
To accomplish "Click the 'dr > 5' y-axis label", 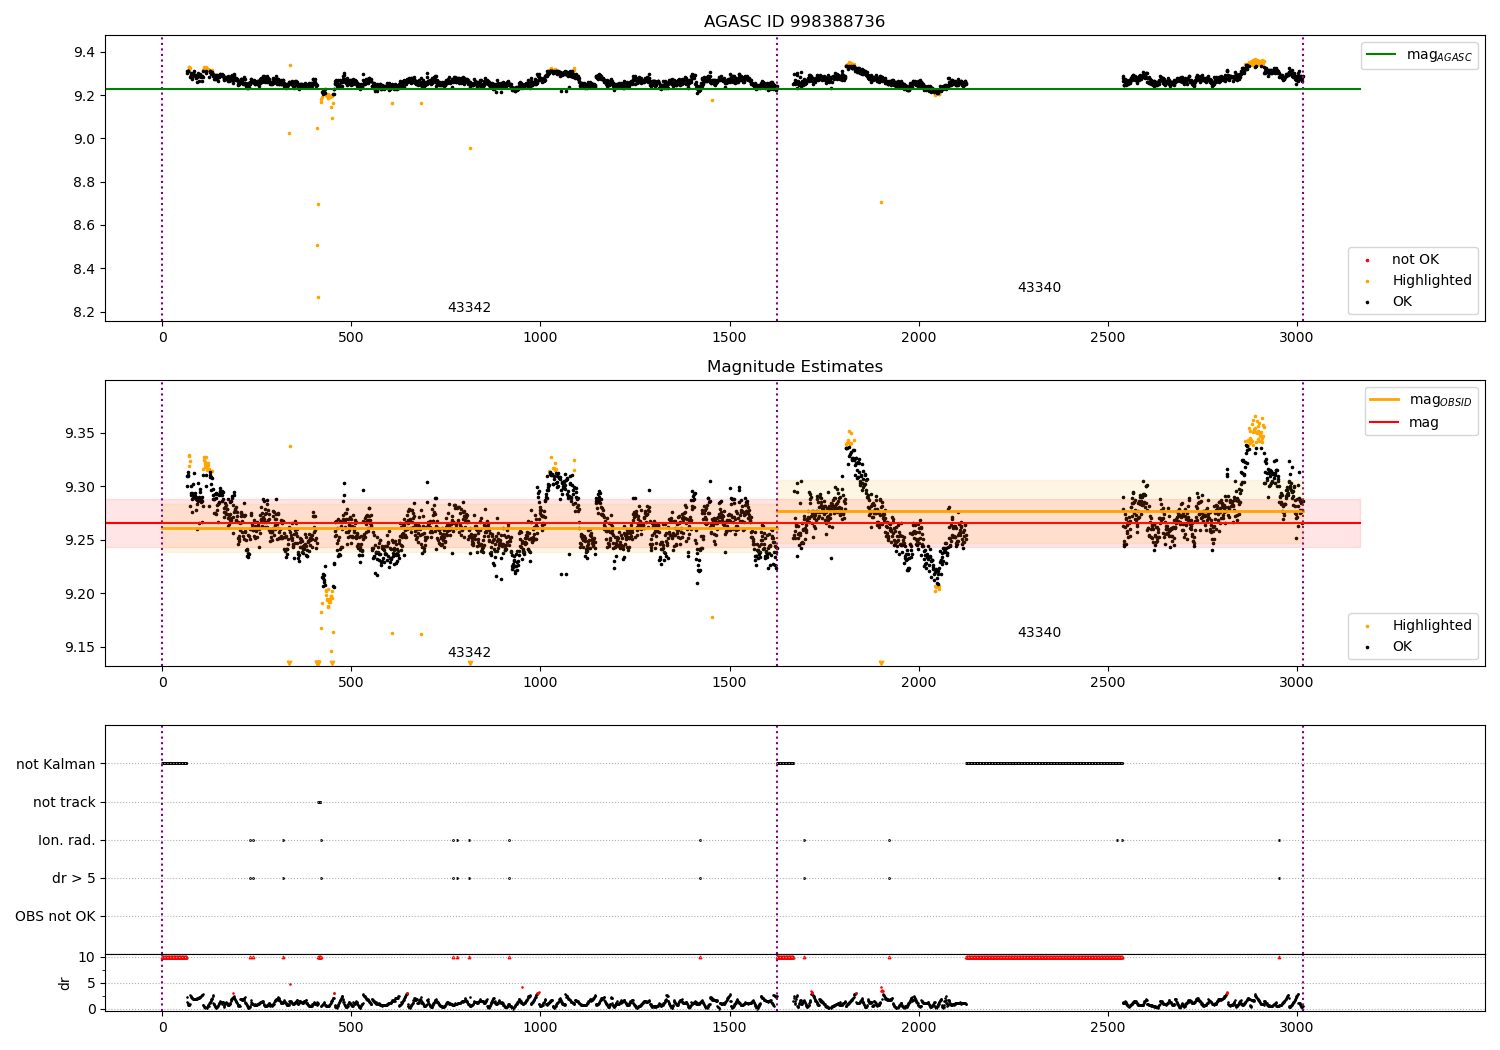I will click(74, 879).
